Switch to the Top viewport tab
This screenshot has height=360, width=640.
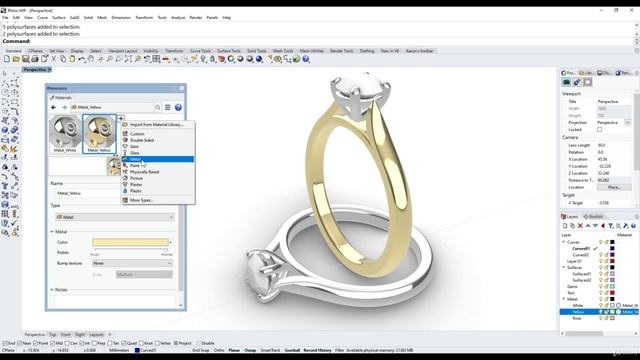53,335
